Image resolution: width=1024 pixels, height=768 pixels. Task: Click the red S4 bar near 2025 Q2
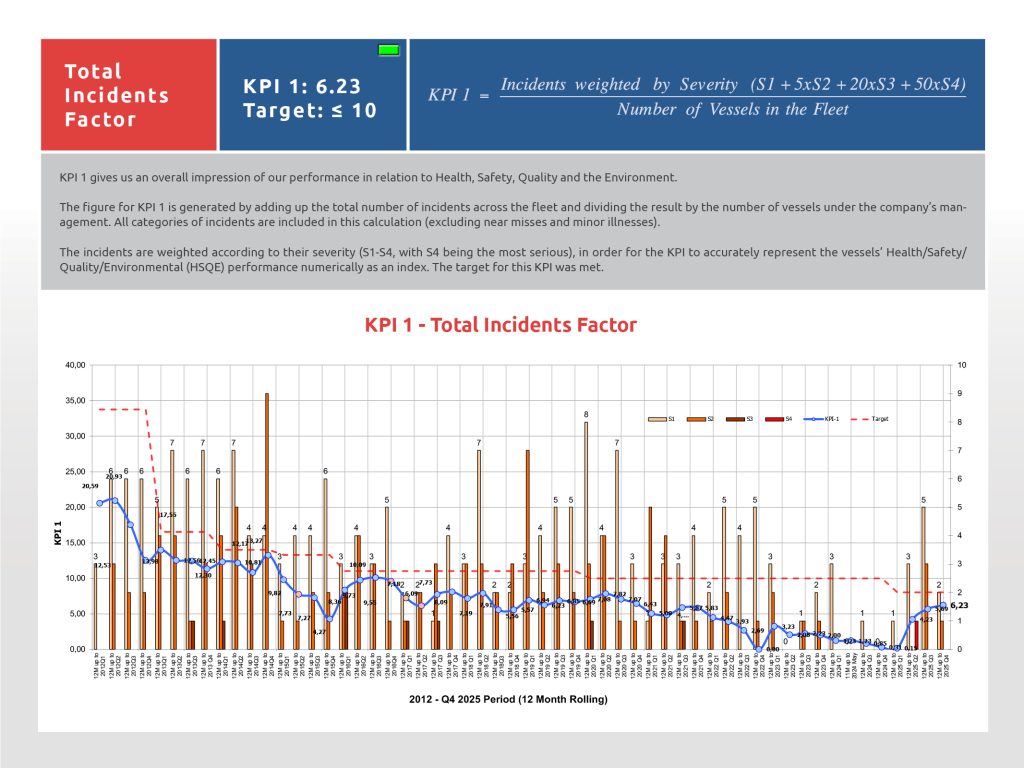916,635
